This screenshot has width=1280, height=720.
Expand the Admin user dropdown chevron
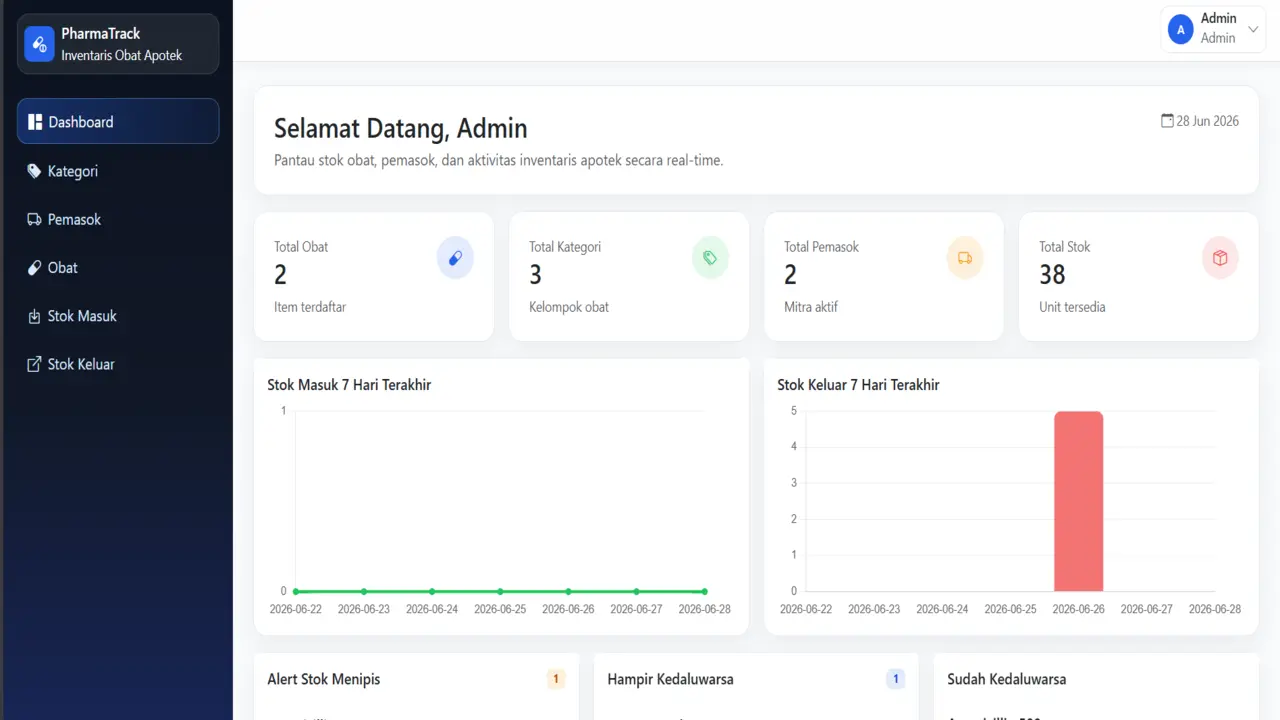pyautogui.click(x=1253, y=29)
